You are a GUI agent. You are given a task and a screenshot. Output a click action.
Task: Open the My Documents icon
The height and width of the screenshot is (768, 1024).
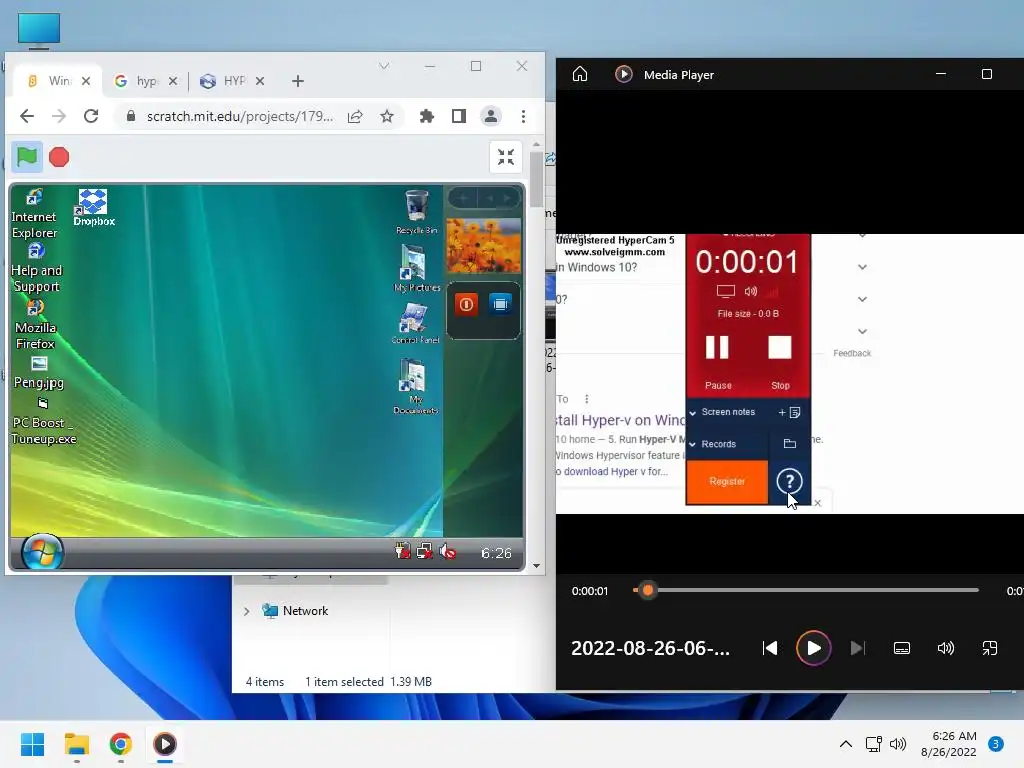415,386
